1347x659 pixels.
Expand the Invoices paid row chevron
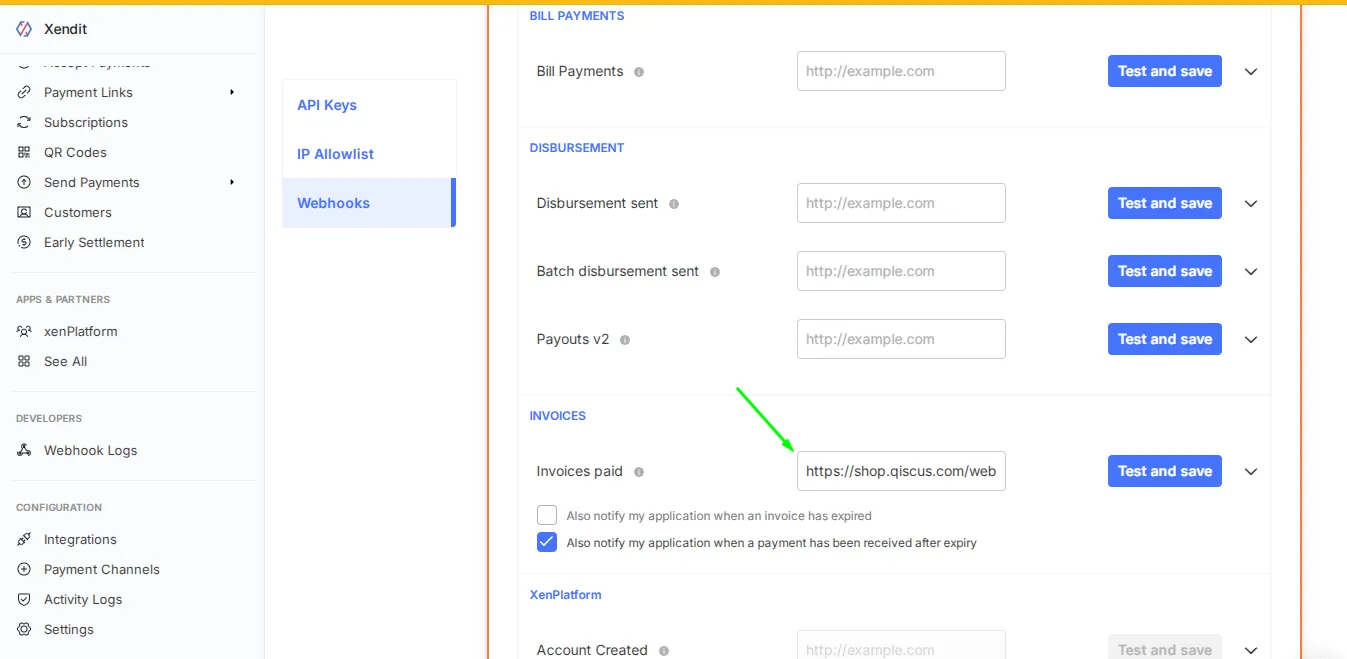pyautogui.click(x=1251, y=472)
